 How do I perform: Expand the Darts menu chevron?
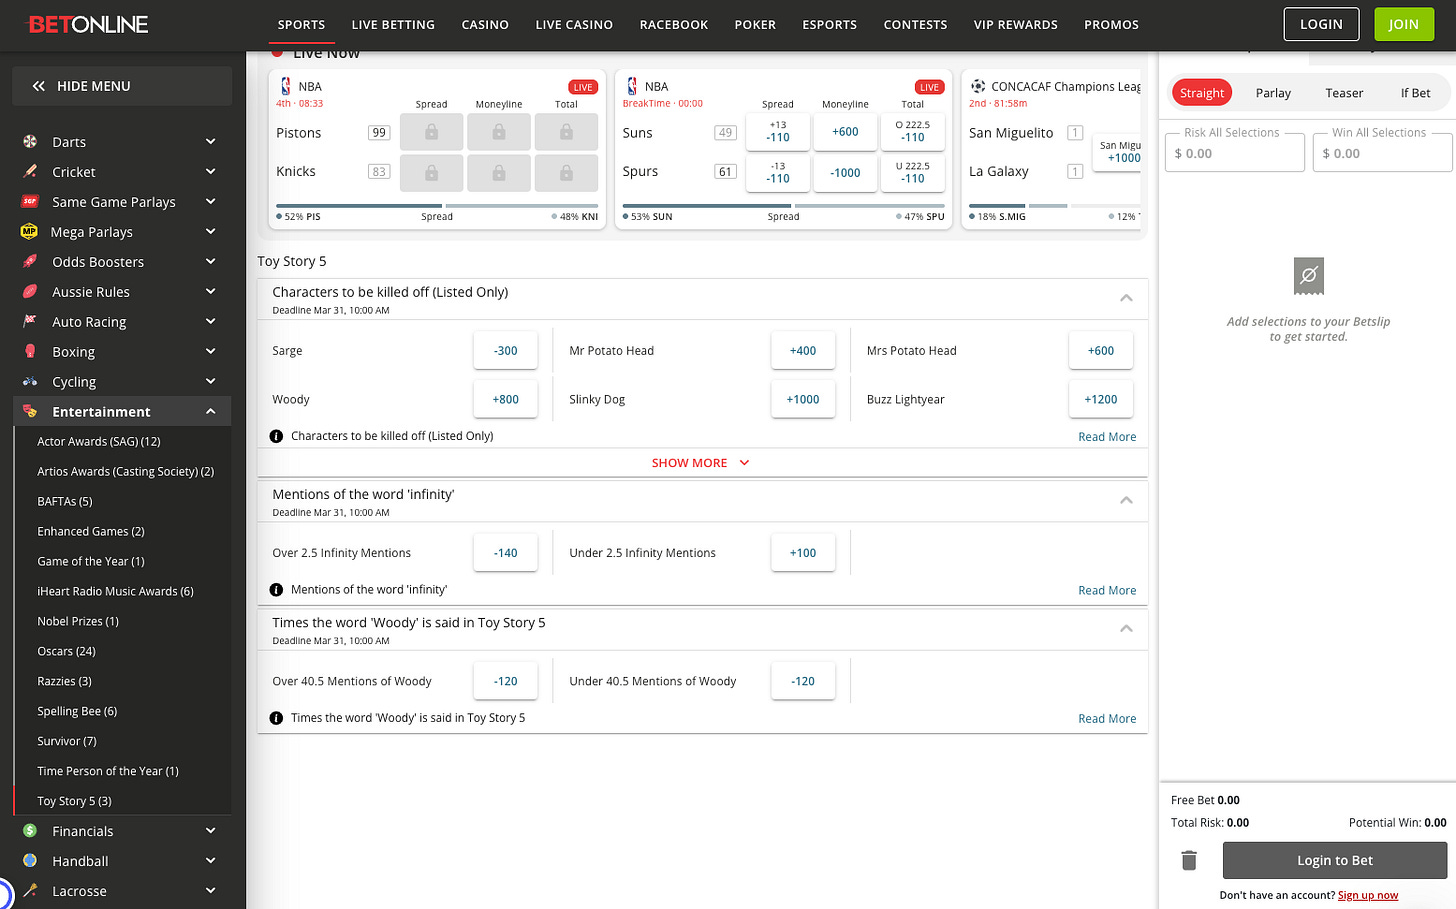pos(211,142)
